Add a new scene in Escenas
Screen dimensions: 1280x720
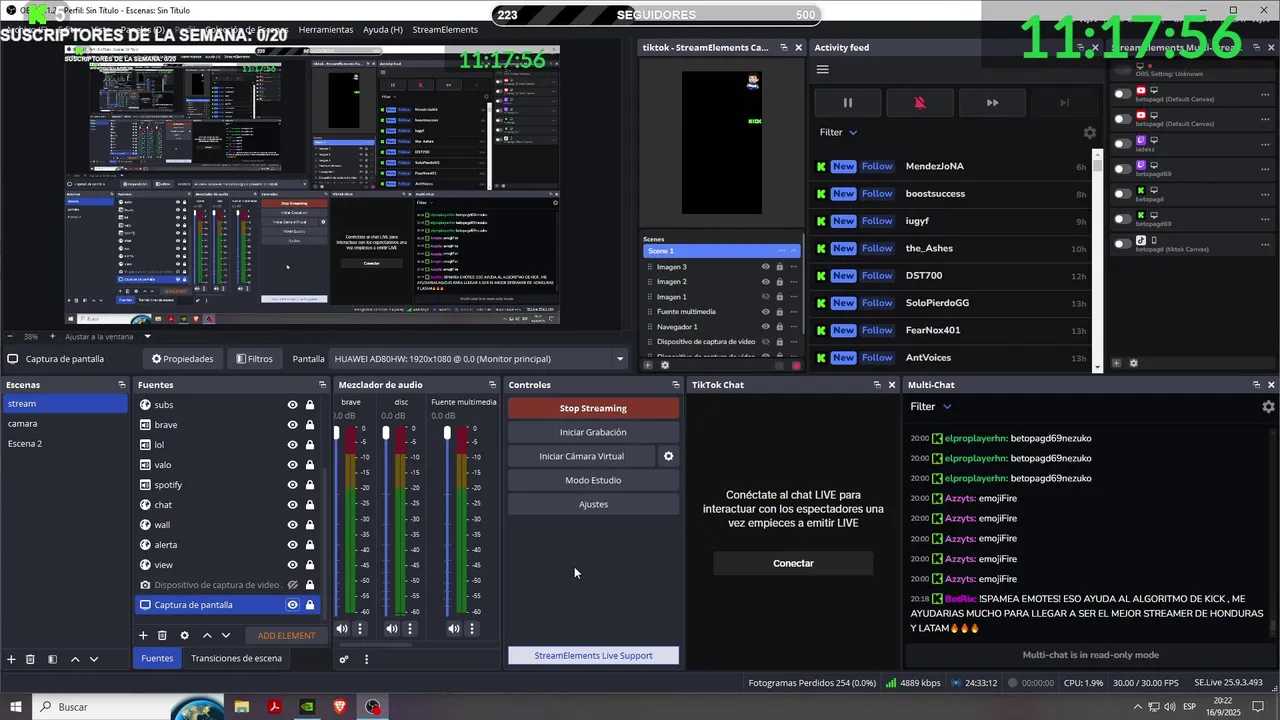pos(12,659)
